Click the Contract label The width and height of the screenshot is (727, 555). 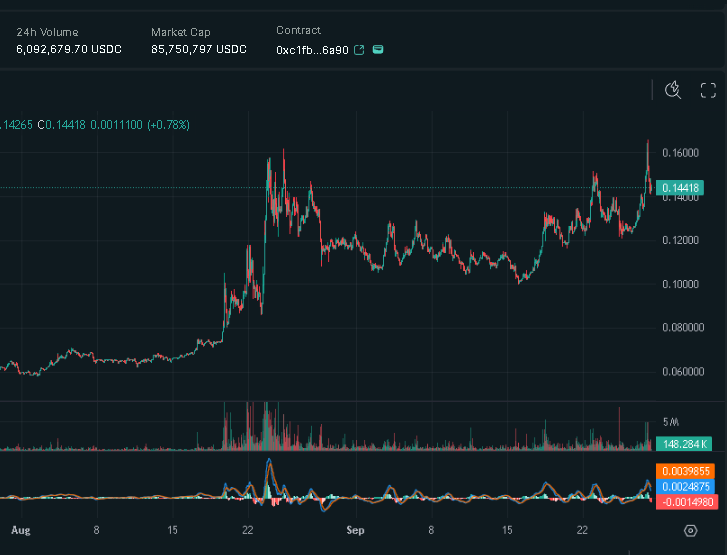[x=298, y=30]
